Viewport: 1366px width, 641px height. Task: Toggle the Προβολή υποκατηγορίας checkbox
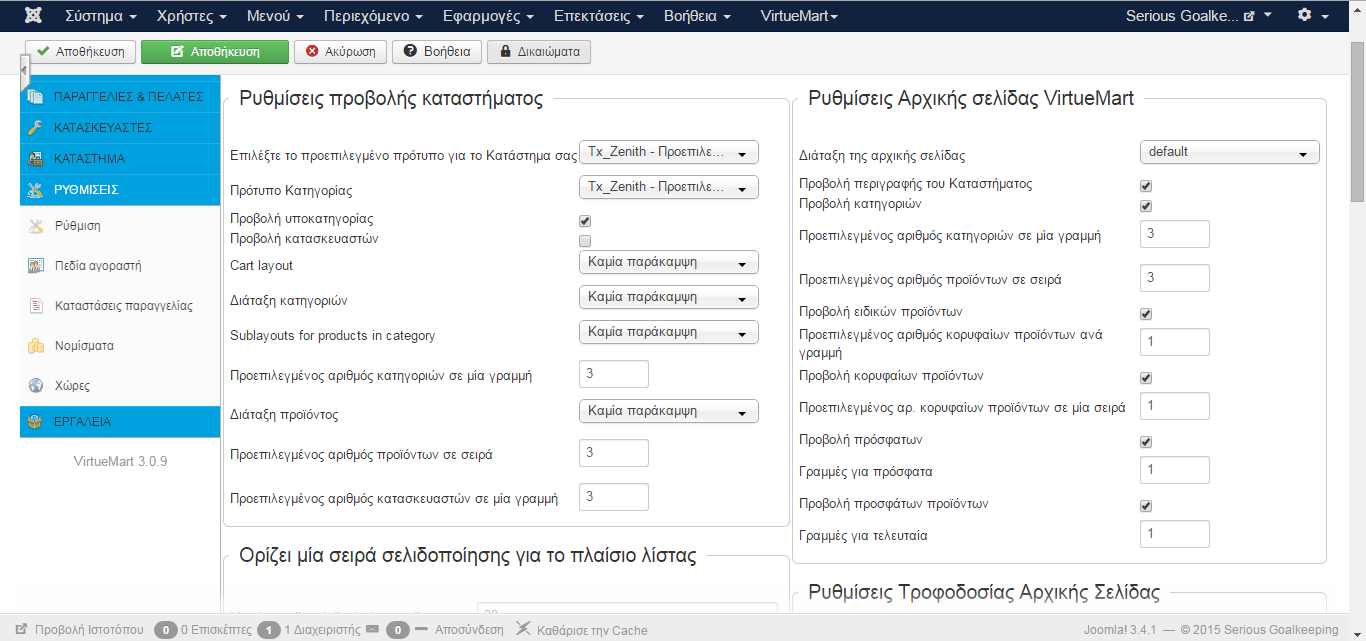point(585,220)
